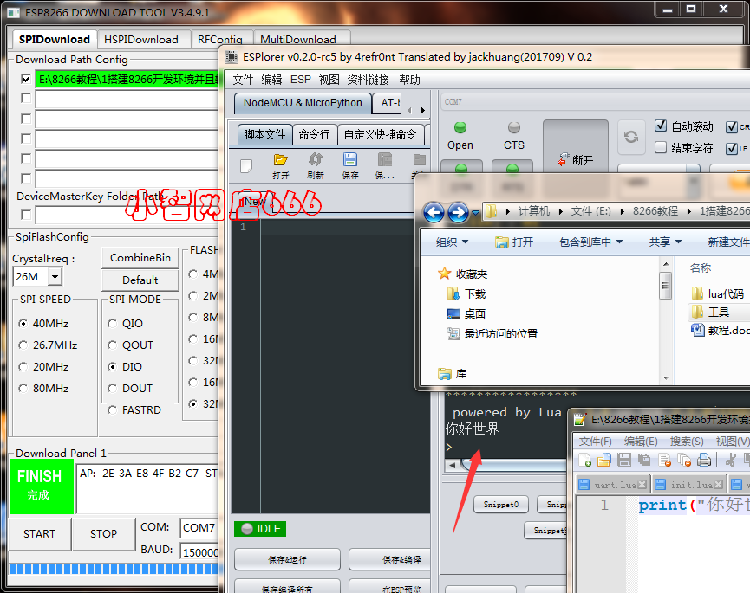The width and height of the screenshot is (750, 593).
Task: Open the lua代码 folder in Explorer
Action: (717, 294)
